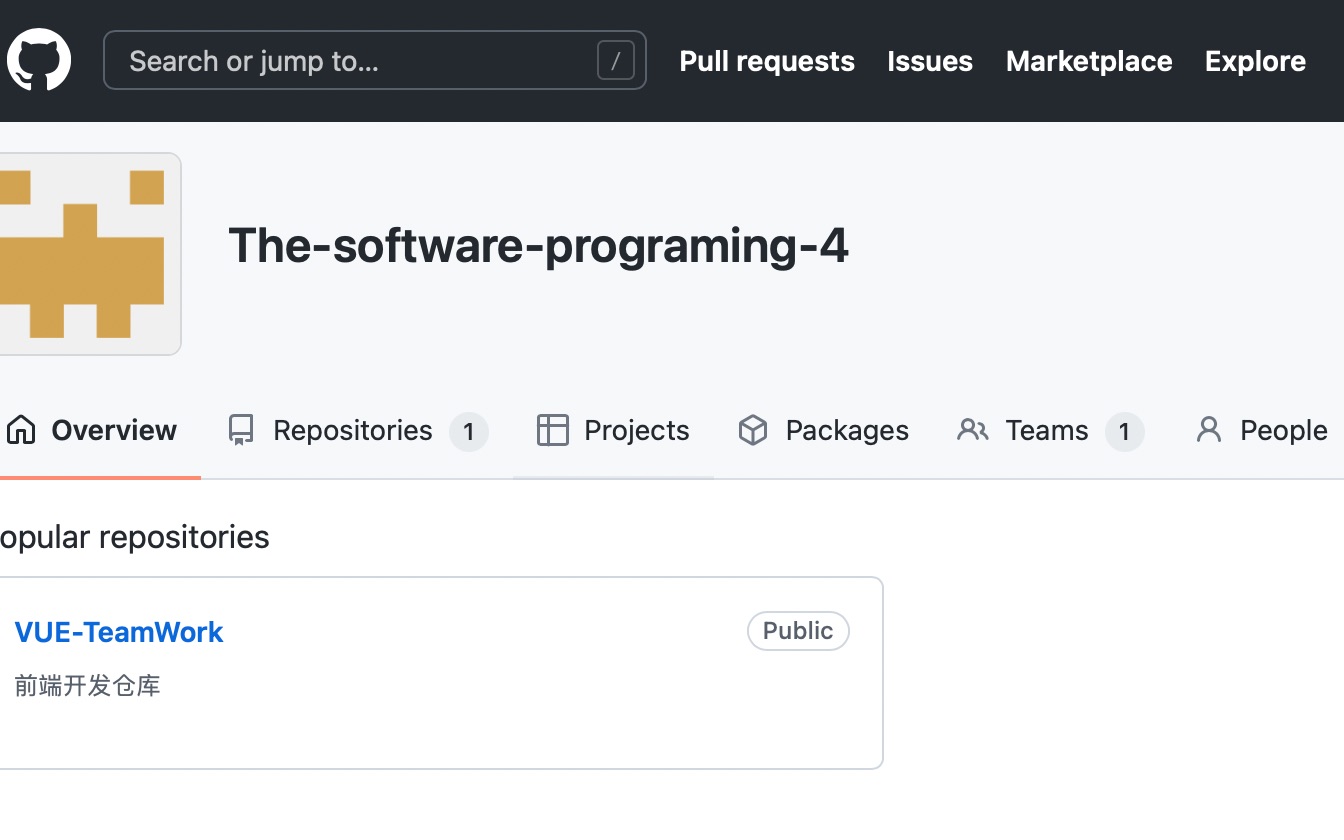1344x840 pixels.
Task: Click the GitHub octocat logo
Action: click(x=37, y=60)
